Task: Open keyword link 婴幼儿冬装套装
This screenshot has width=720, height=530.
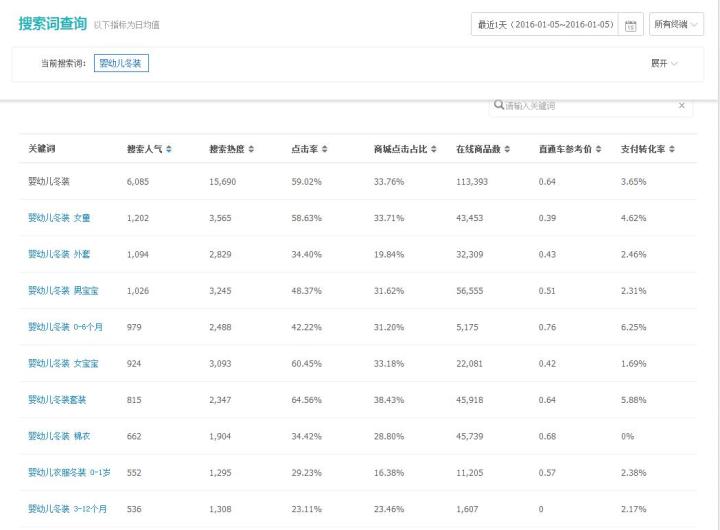Action: point(57,400)
